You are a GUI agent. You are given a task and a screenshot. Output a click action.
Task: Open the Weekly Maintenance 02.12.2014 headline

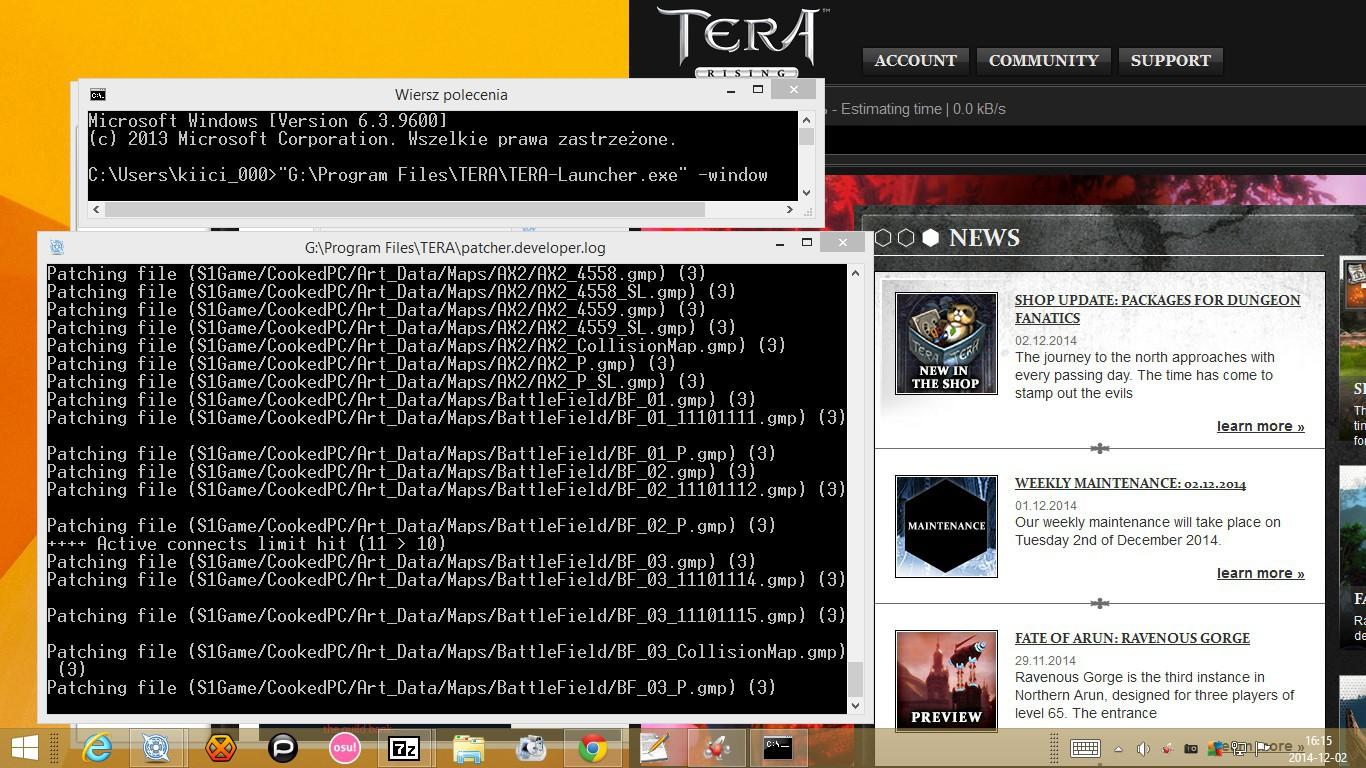point(1130,484)
